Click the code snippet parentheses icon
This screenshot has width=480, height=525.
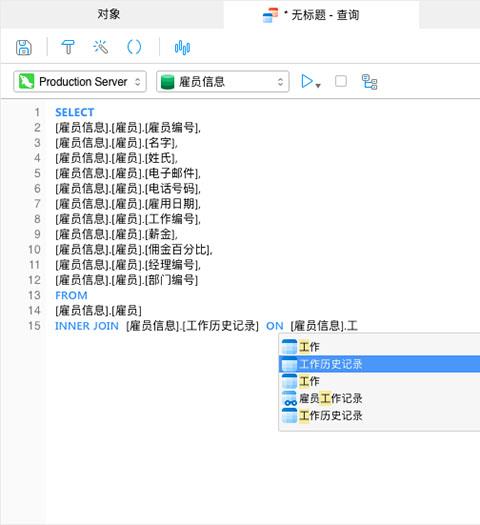pyautogui.click(x=134, y=47)
